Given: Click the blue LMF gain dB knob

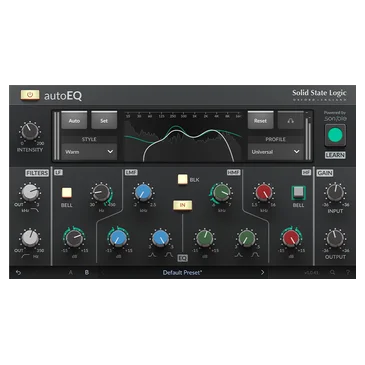Looking at the screenshot, I should [118, 238].
